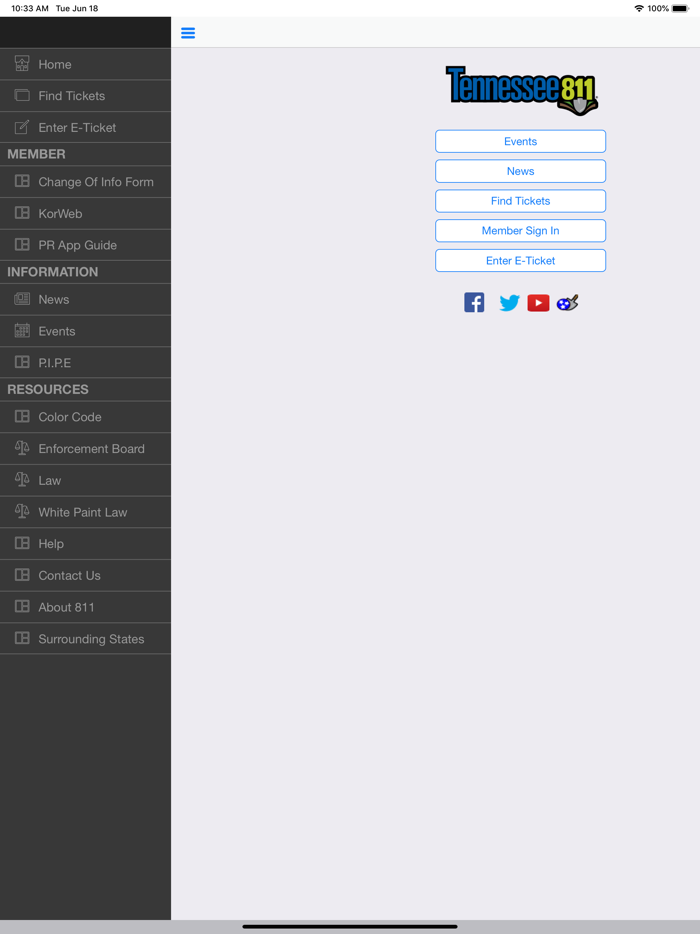Select Find Tickets in the sidebar

[85, 96]
